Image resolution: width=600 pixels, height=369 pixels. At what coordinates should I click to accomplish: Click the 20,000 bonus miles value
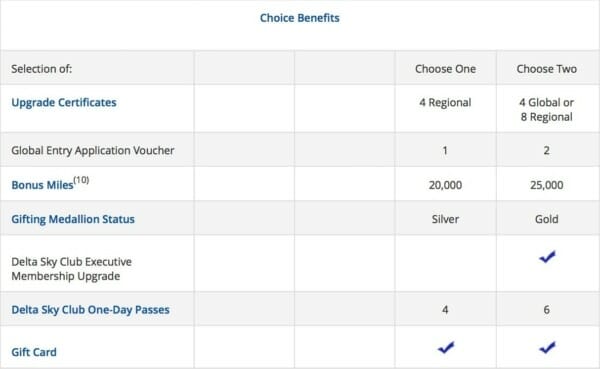coord(445,185)
